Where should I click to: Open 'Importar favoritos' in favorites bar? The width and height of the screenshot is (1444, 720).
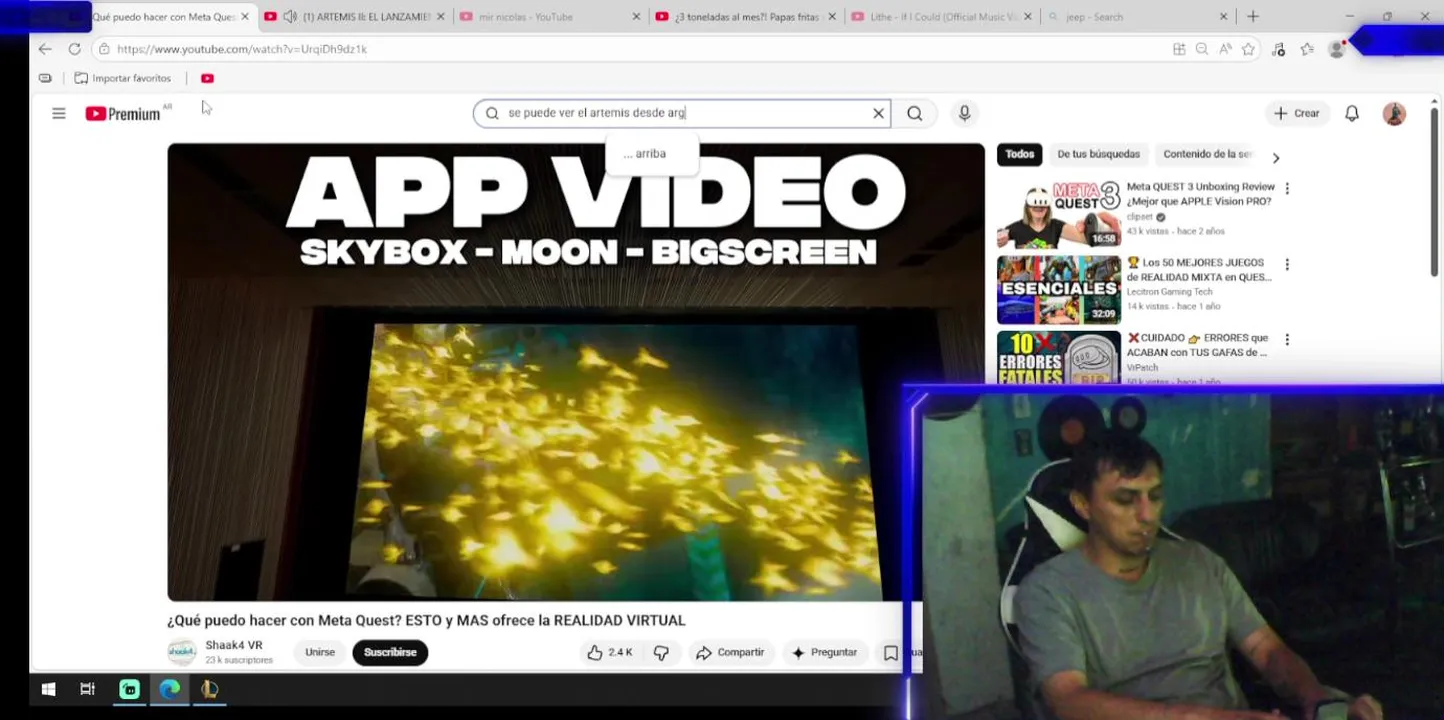[123, 78]
